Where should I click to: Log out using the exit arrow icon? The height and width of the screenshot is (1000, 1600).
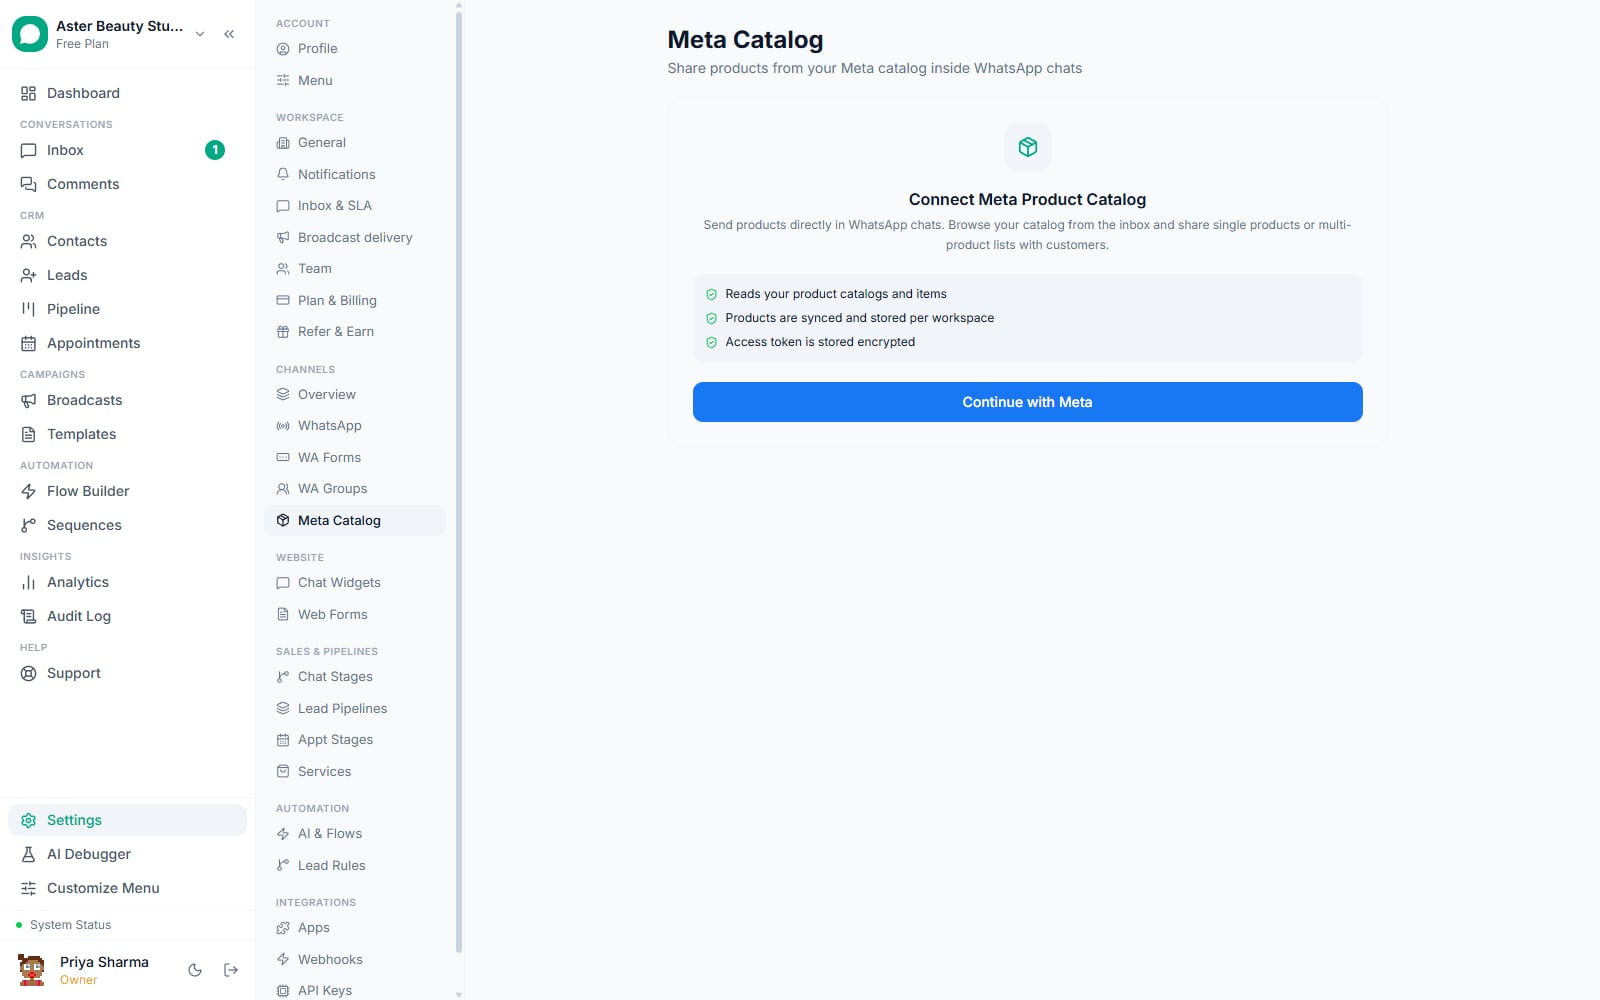[231, 970]
